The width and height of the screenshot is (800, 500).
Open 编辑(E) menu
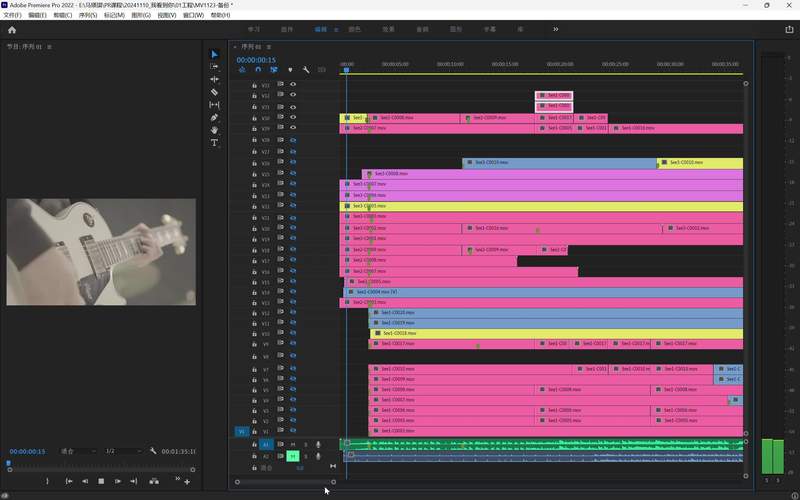37,15
